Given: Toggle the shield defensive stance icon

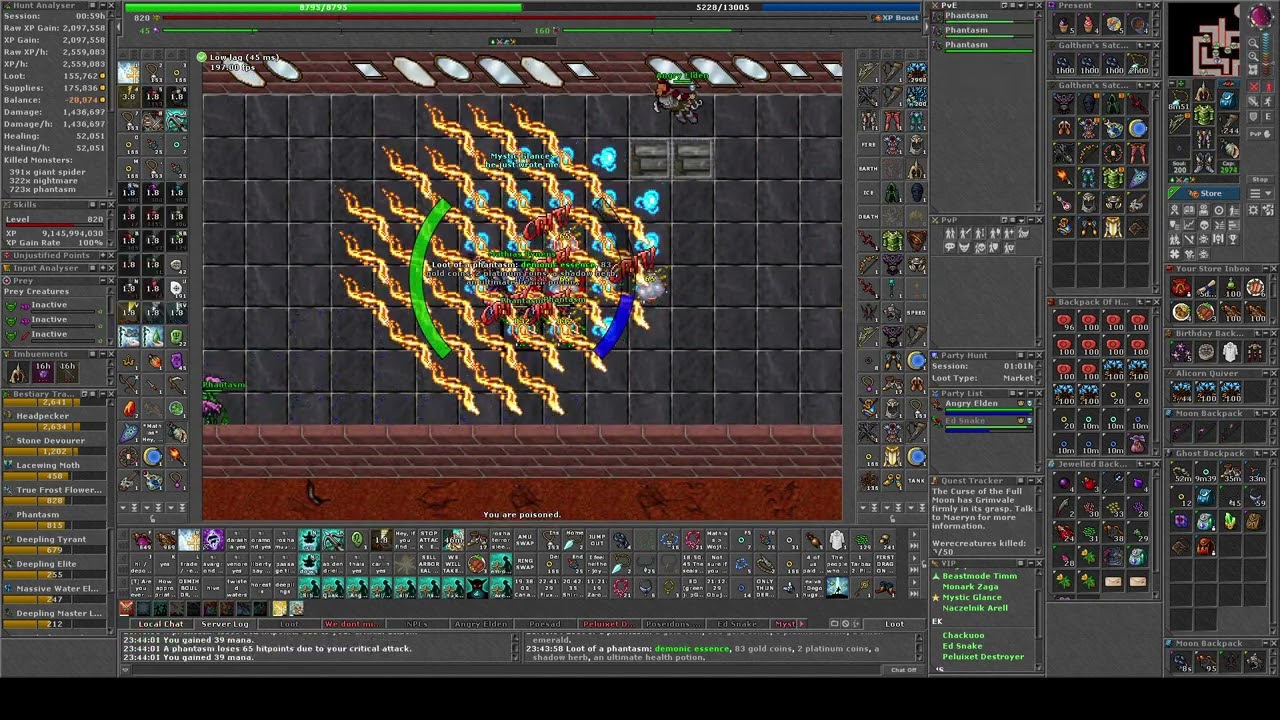Looking at the screenshot, I should pos(1254,117).
